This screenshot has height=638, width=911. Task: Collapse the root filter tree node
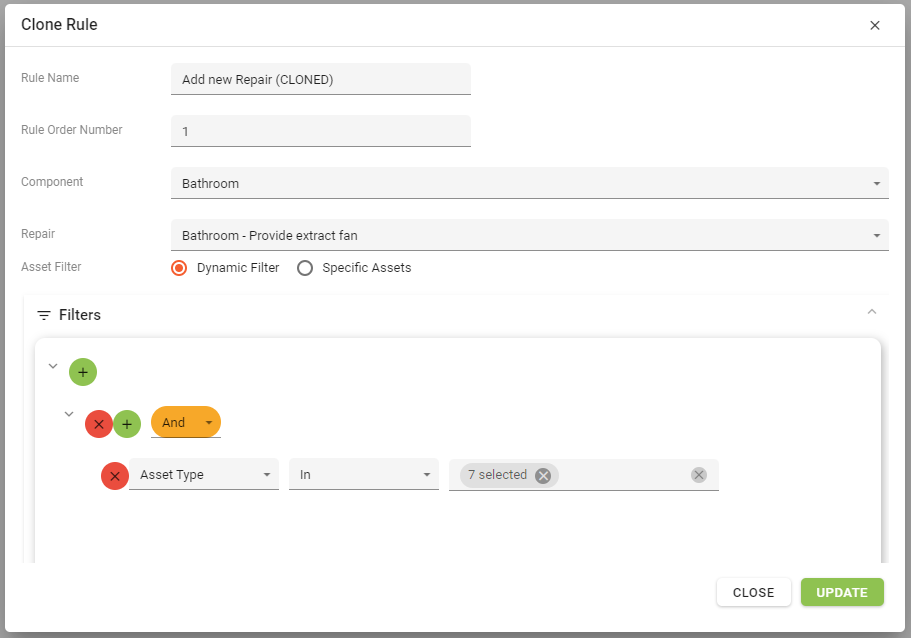coord(54,366)
